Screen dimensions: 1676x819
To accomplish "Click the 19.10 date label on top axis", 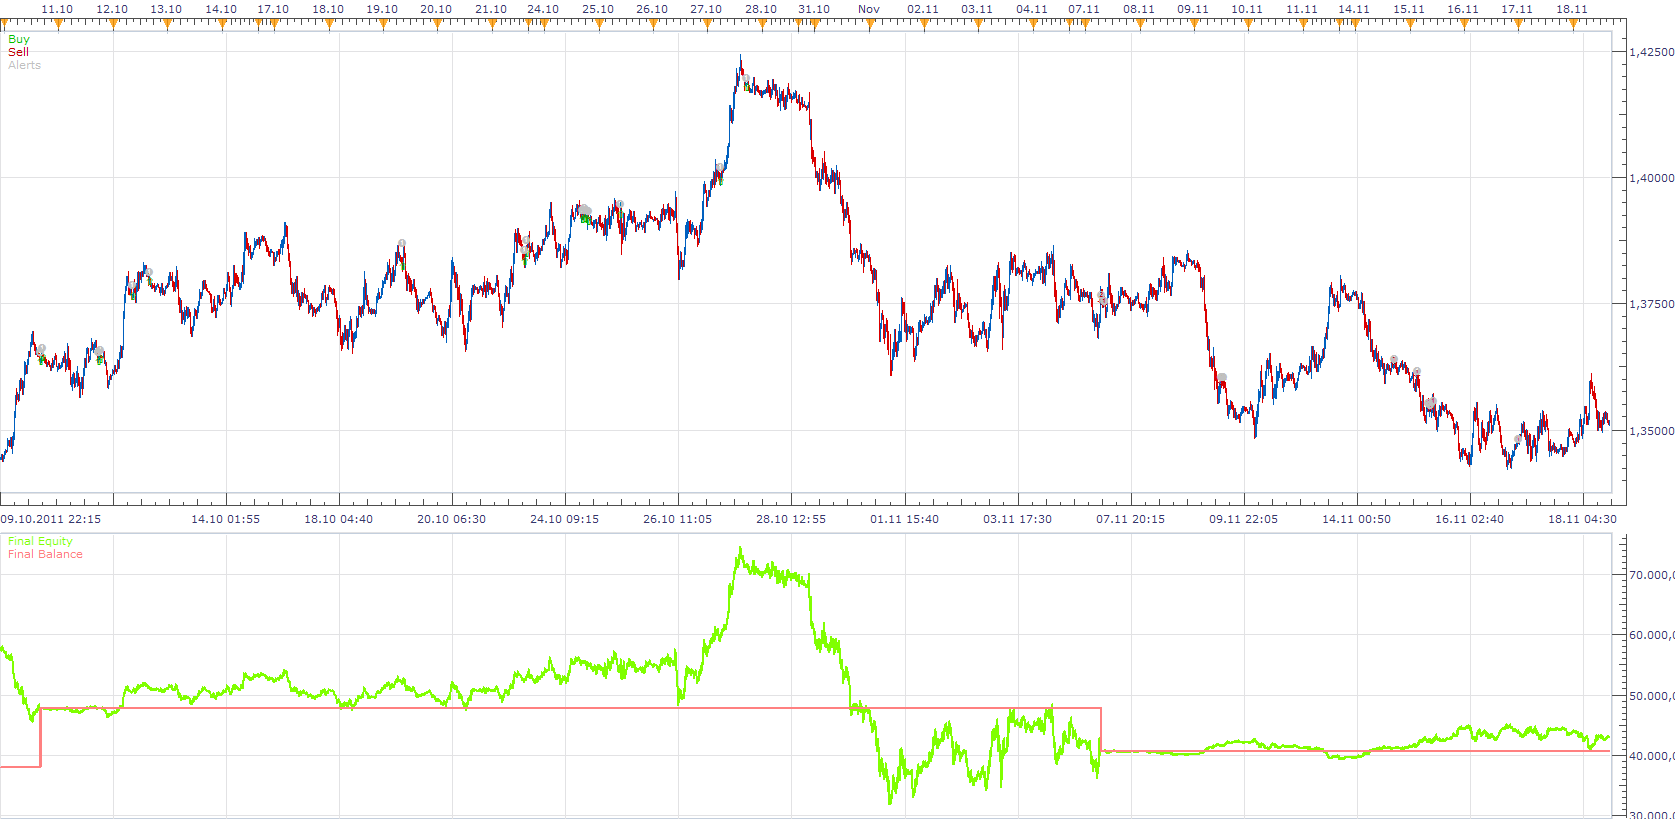I will coord(382,9).
